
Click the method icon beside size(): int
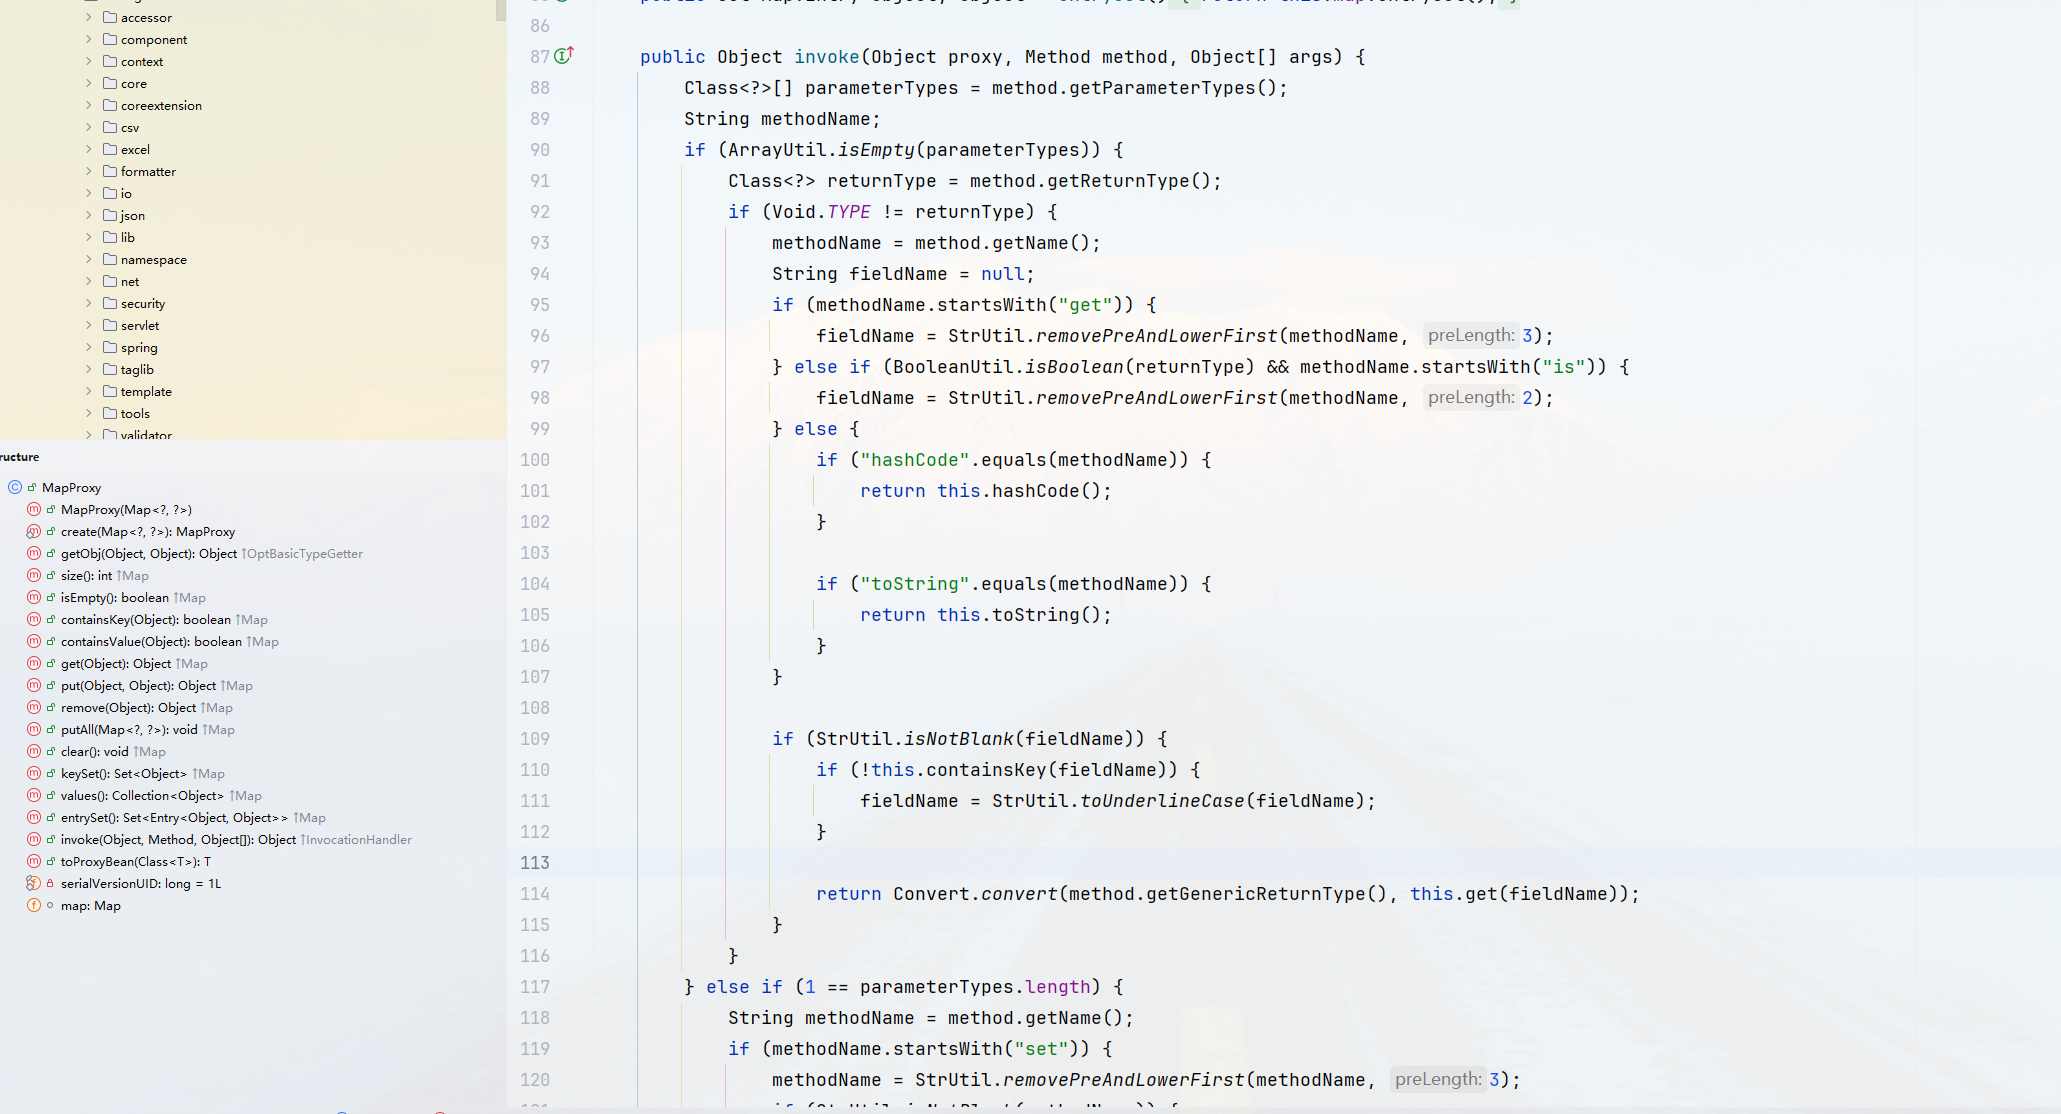[34, 575]
